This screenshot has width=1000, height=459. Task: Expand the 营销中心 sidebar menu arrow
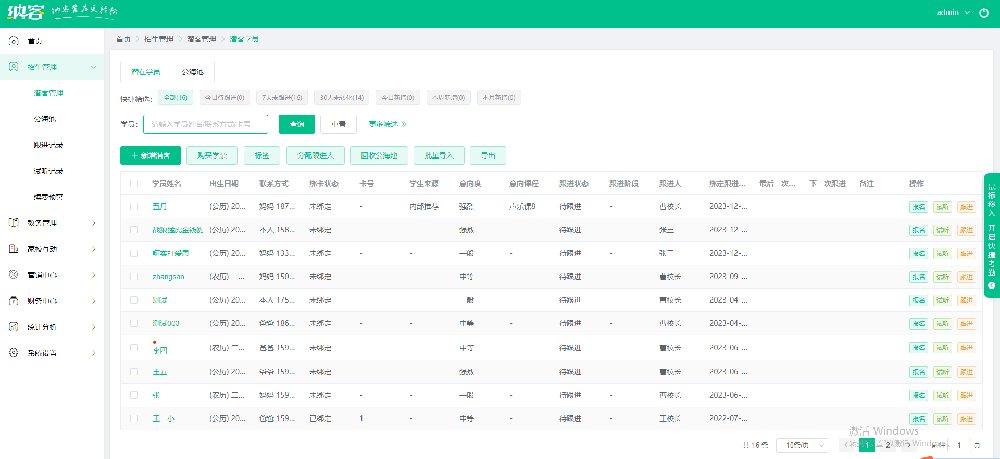click(94, 275)
